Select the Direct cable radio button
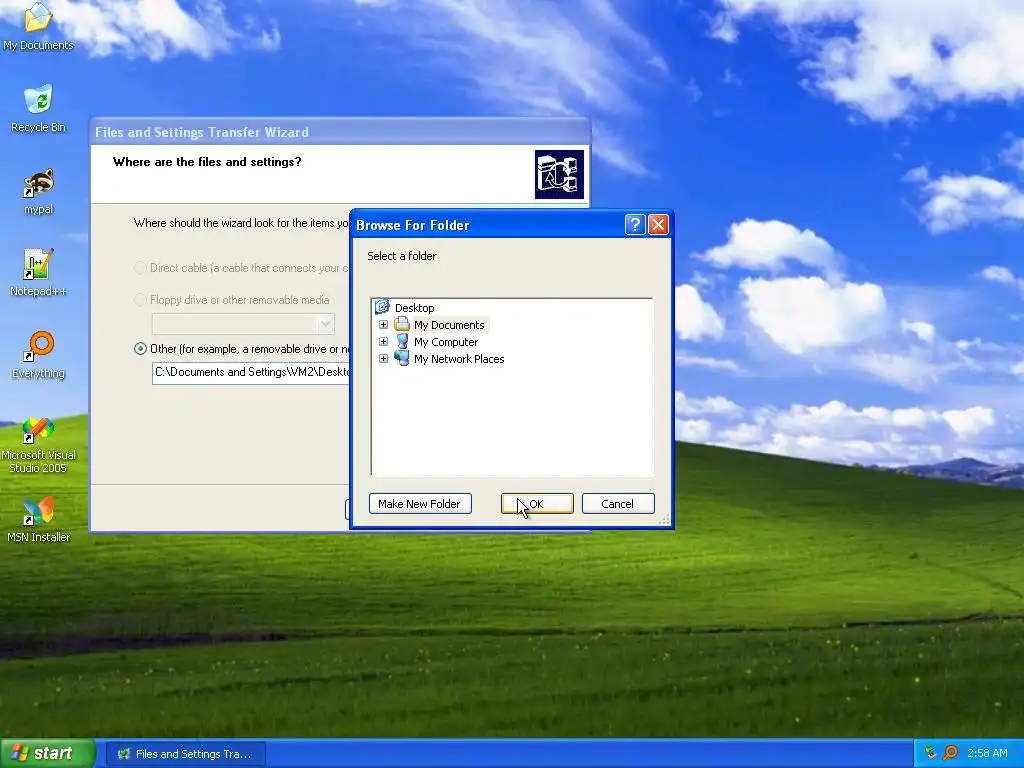The image size is (1024, 768). point(140,268)
